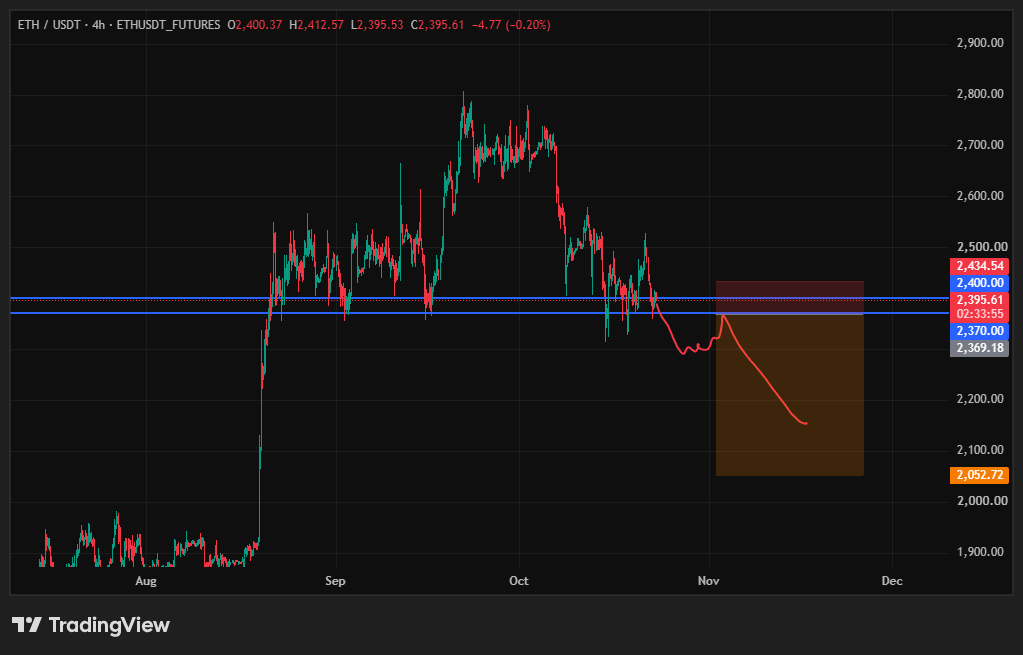1023x655 pixels.
Task: Select the orange profit target zone
Action: click(x=789, y=395)
